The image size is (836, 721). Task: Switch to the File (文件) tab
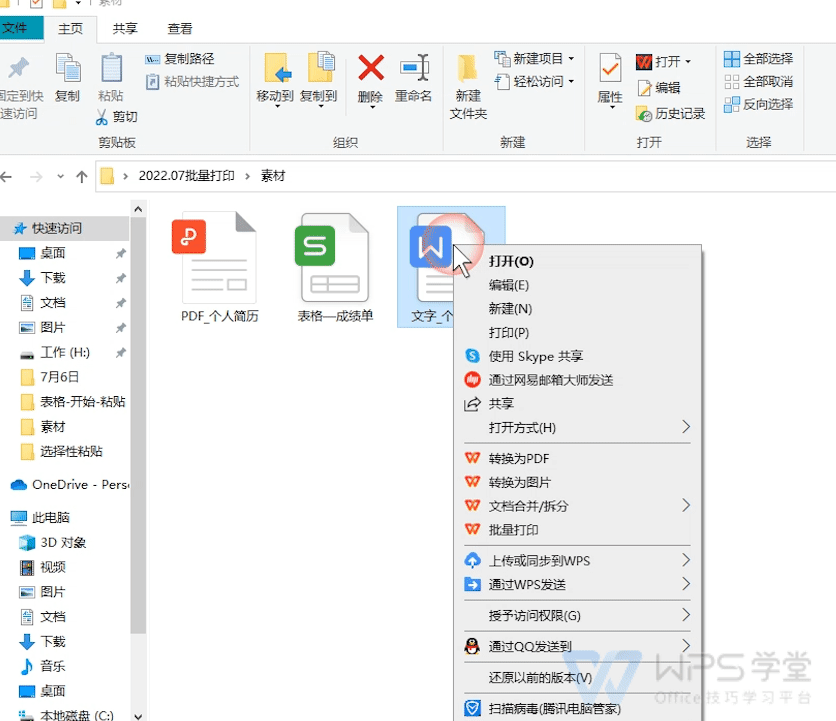(x=20, y=28)
